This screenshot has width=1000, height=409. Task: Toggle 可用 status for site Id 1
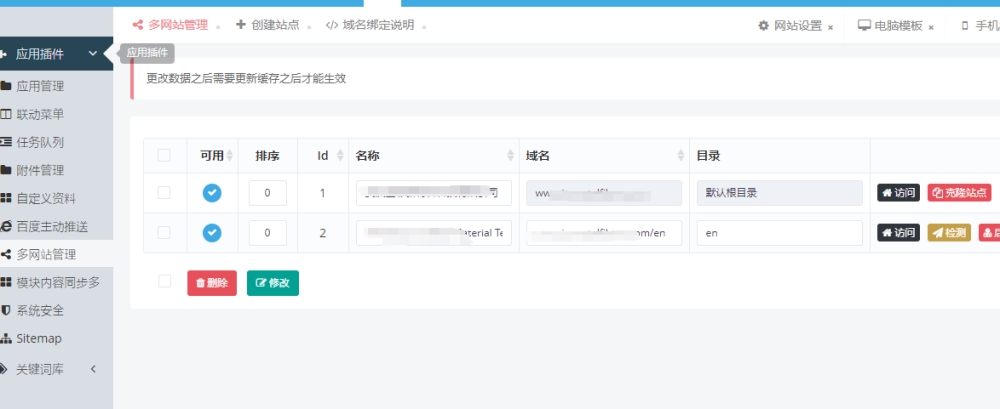pos(212,193)
